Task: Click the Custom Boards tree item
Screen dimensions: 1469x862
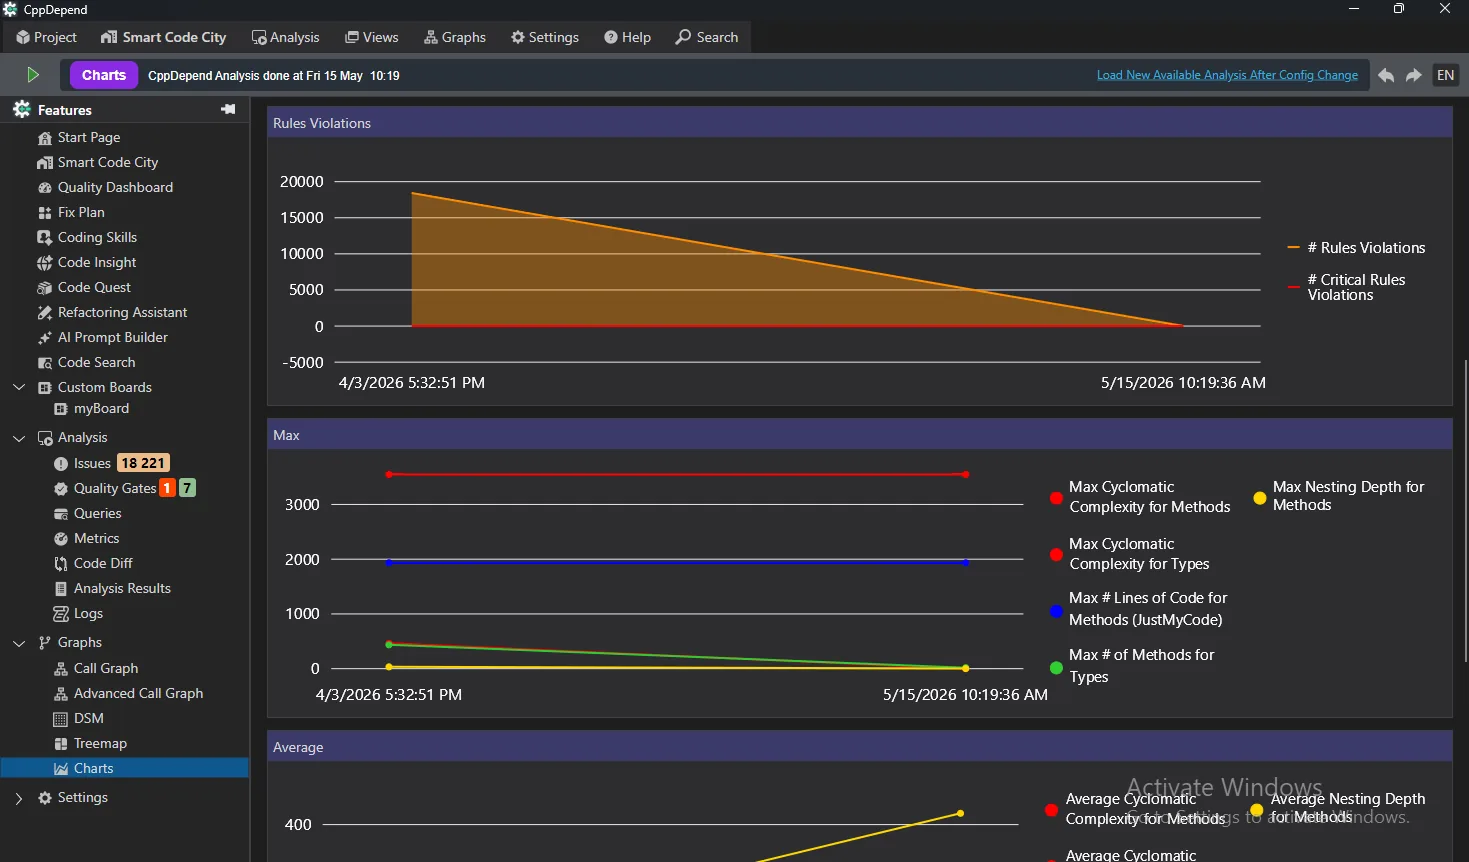Action: pos(105,387)
